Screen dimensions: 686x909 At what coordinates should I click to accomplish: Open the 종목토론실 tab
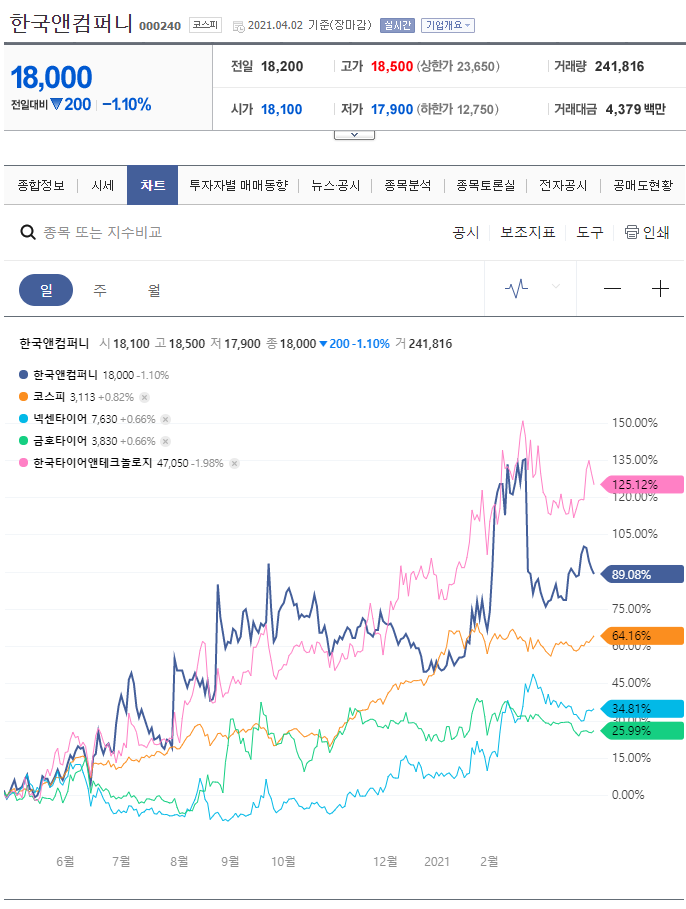[485, 186]
